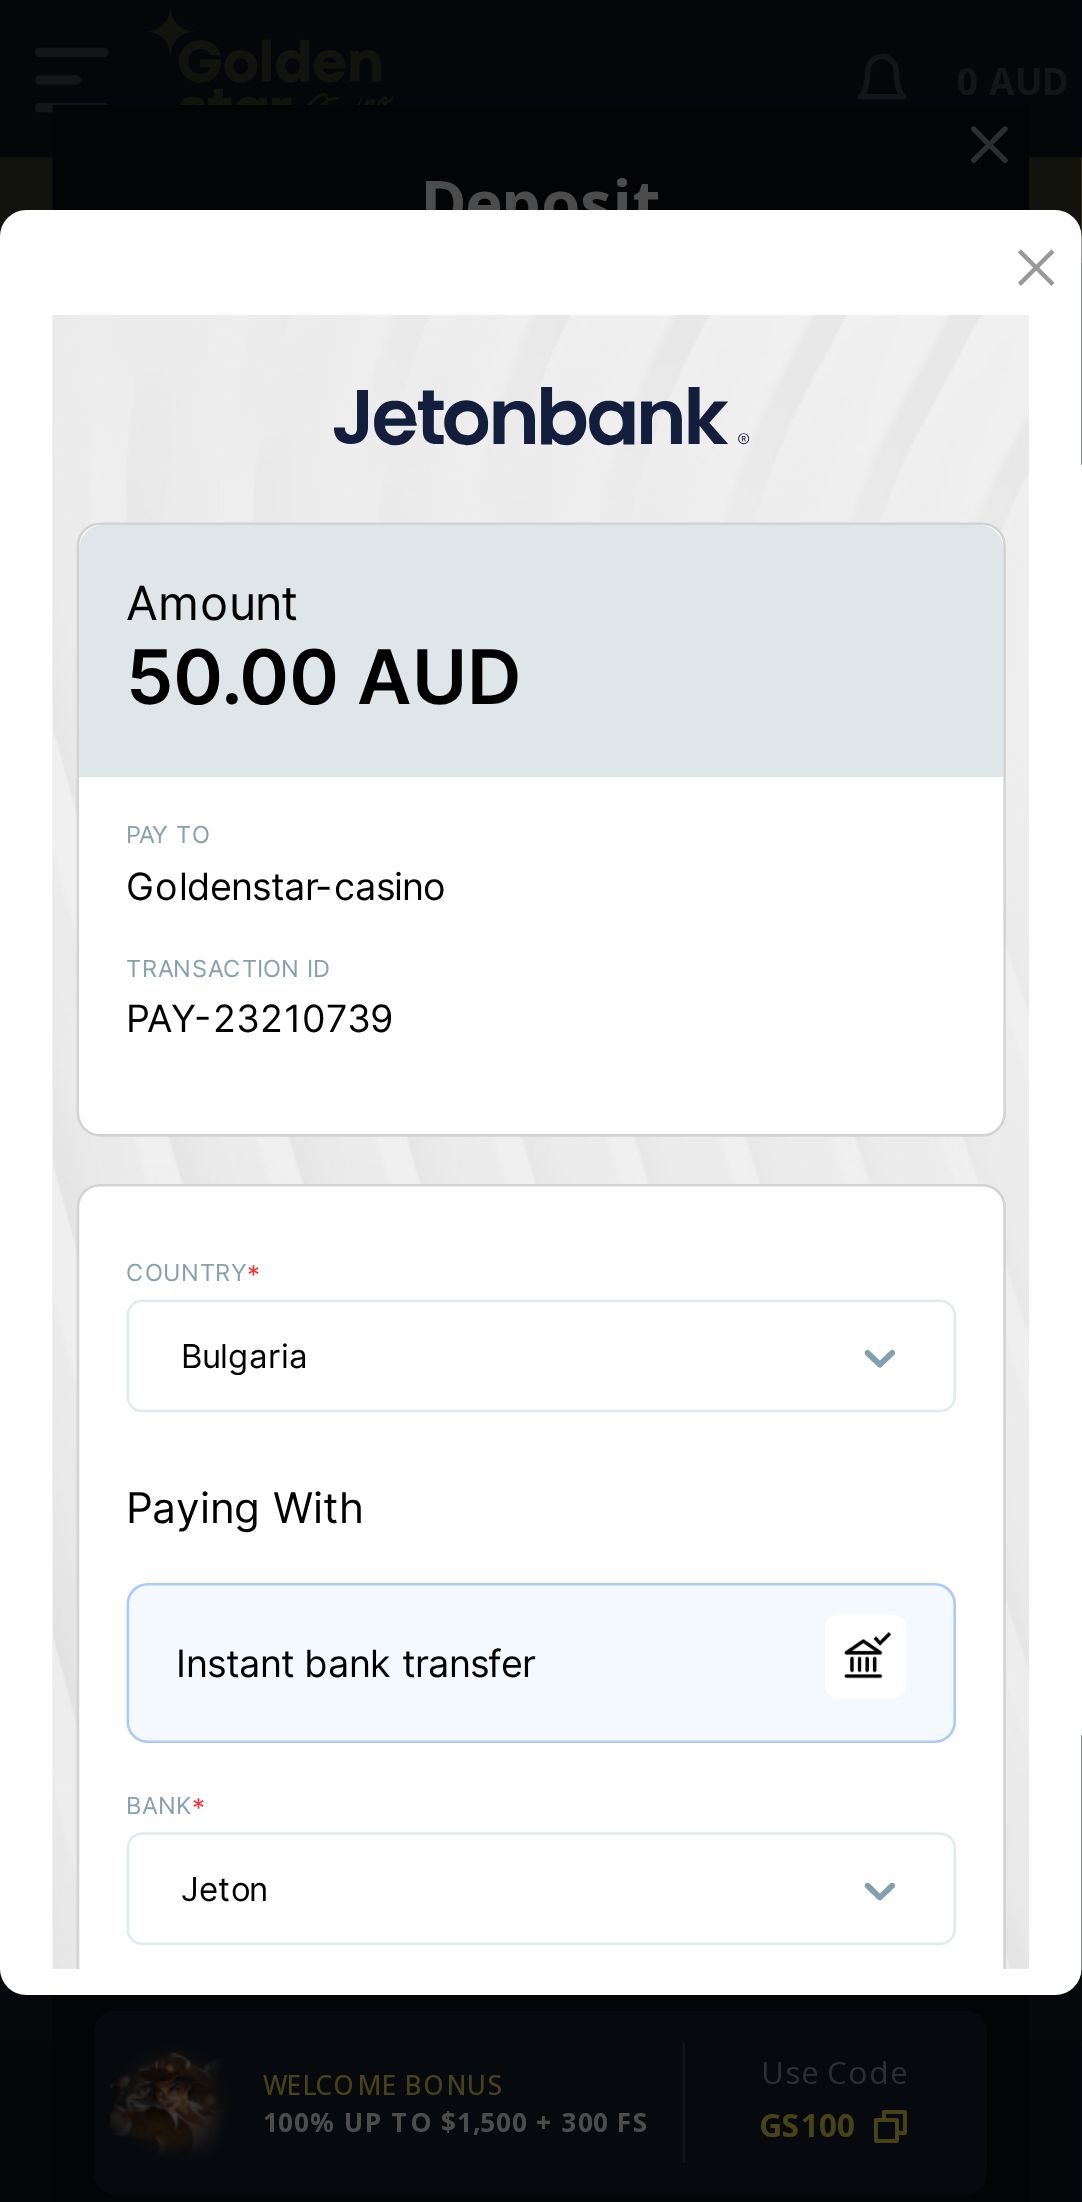Image resolution: width=1082 pixels, height=2202 pixels.
Task: Click the Country field chevron arrow
Action: [x=879, y=1358]
